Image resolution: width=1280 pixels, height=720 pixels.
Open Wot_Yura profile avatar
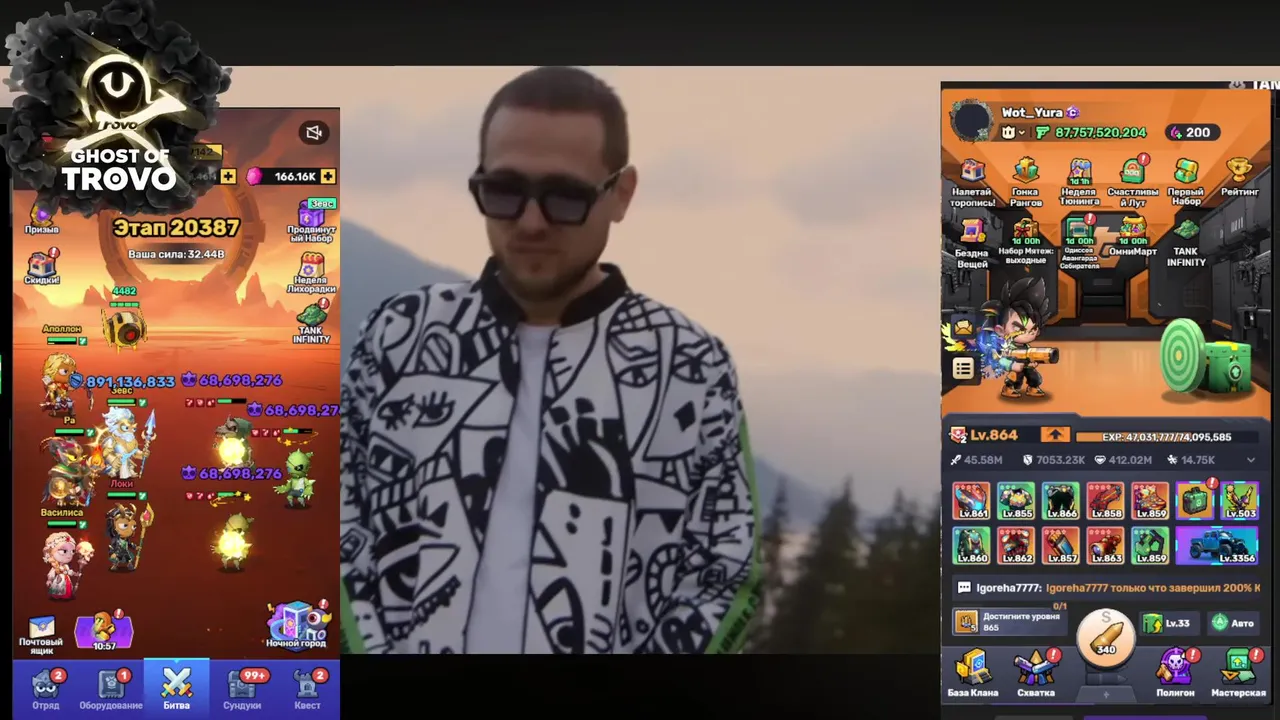pos(971,121)
